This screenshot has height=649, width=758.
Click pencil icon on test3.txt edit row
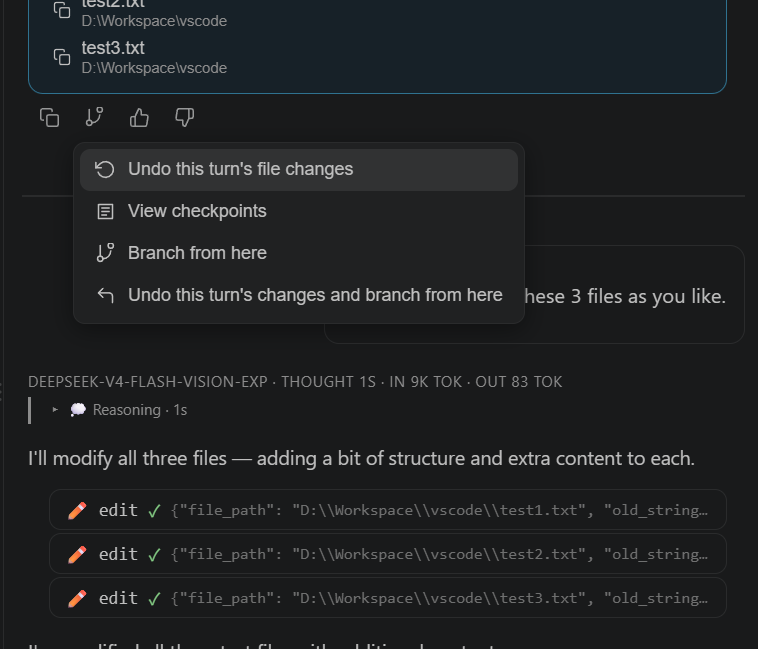[77, 598]
